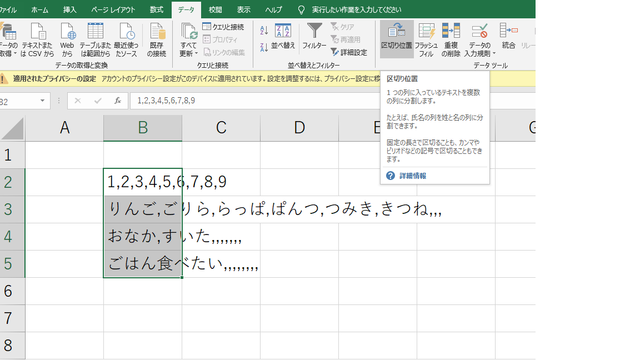Import From Text/CSV (テキストまたはCSVから)

point(37,39)
